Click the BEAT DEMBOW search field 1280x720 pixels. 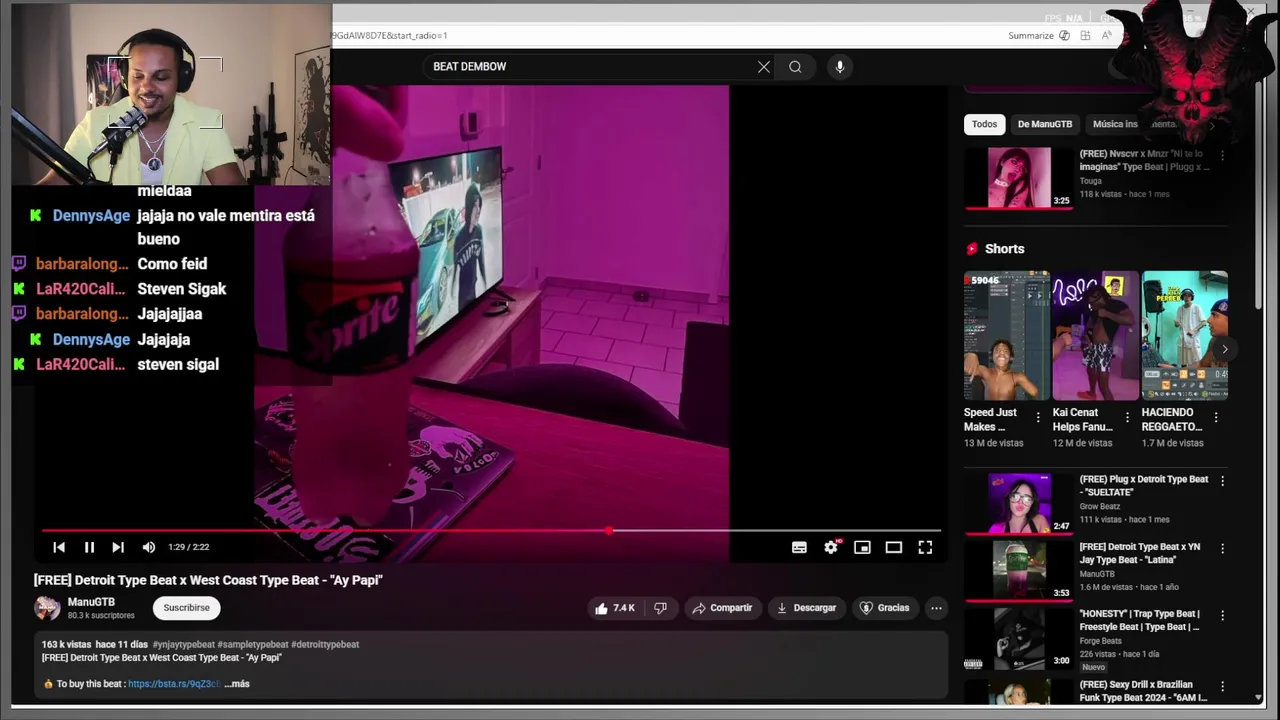[590, 67]
